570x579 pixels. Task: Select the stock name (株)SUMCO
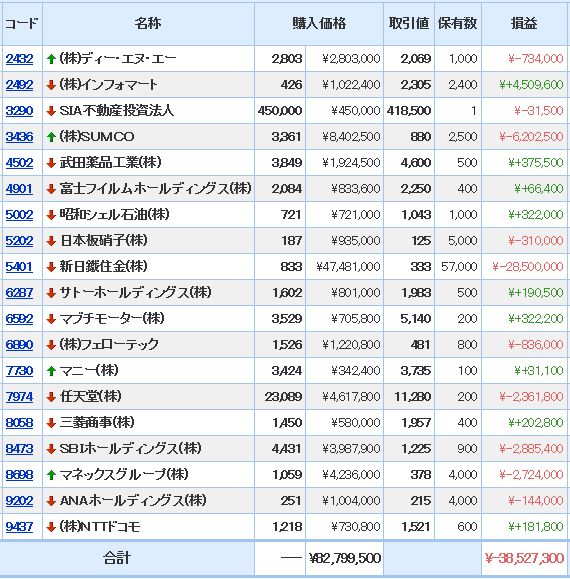97,137
